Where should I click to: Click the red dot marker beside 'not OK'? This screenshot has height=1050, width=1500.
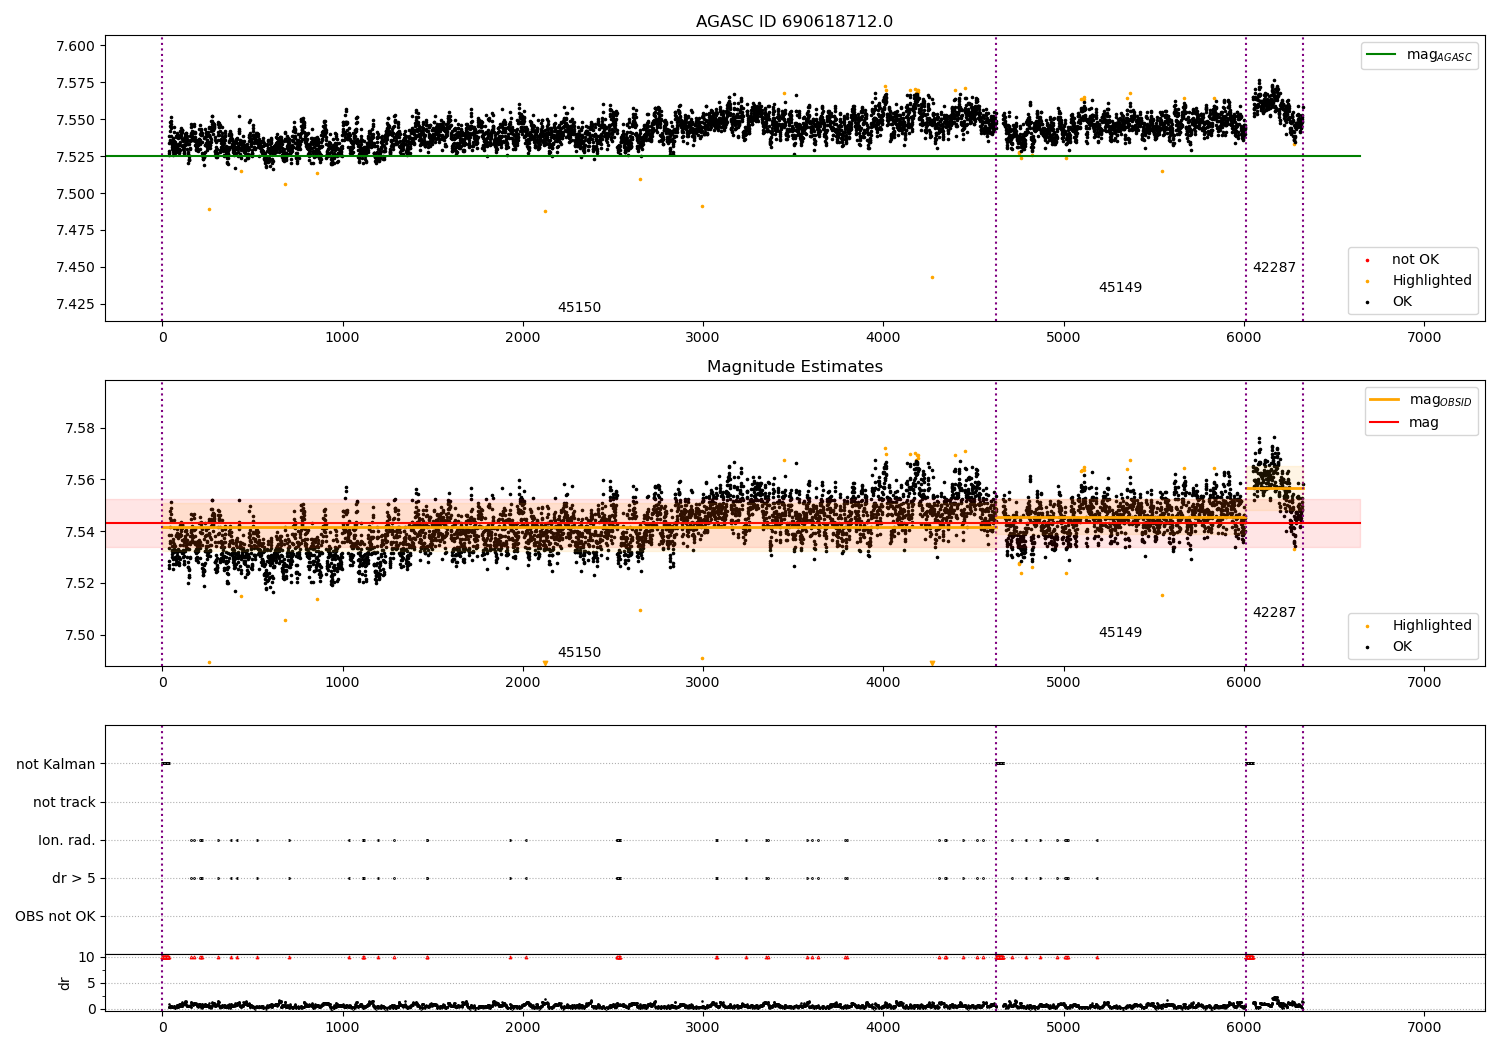tap(1367, 260)
